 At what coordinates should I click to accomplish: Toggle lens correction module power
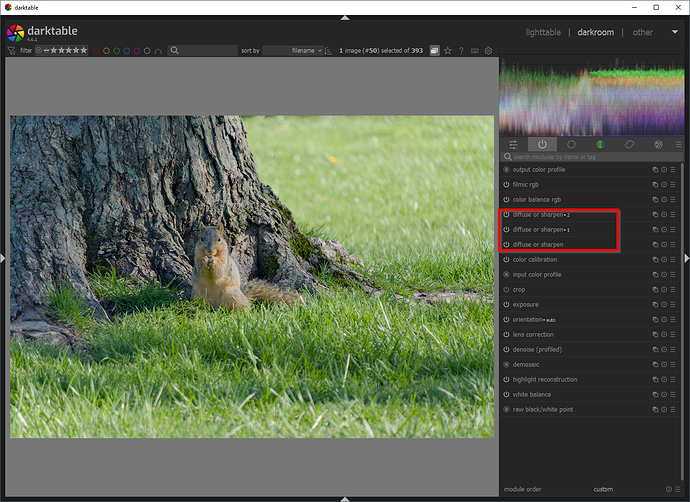click(x=506, y=334)
